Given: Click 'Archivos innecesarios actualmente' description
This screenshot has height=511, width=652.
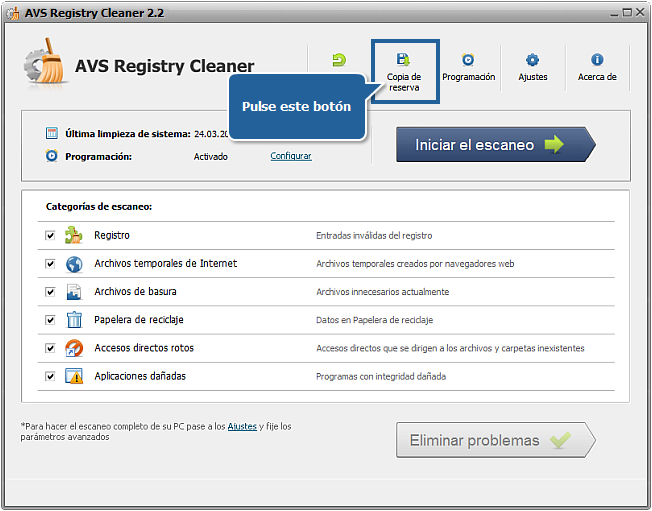Looking at the screenshot, I should 383,292.
